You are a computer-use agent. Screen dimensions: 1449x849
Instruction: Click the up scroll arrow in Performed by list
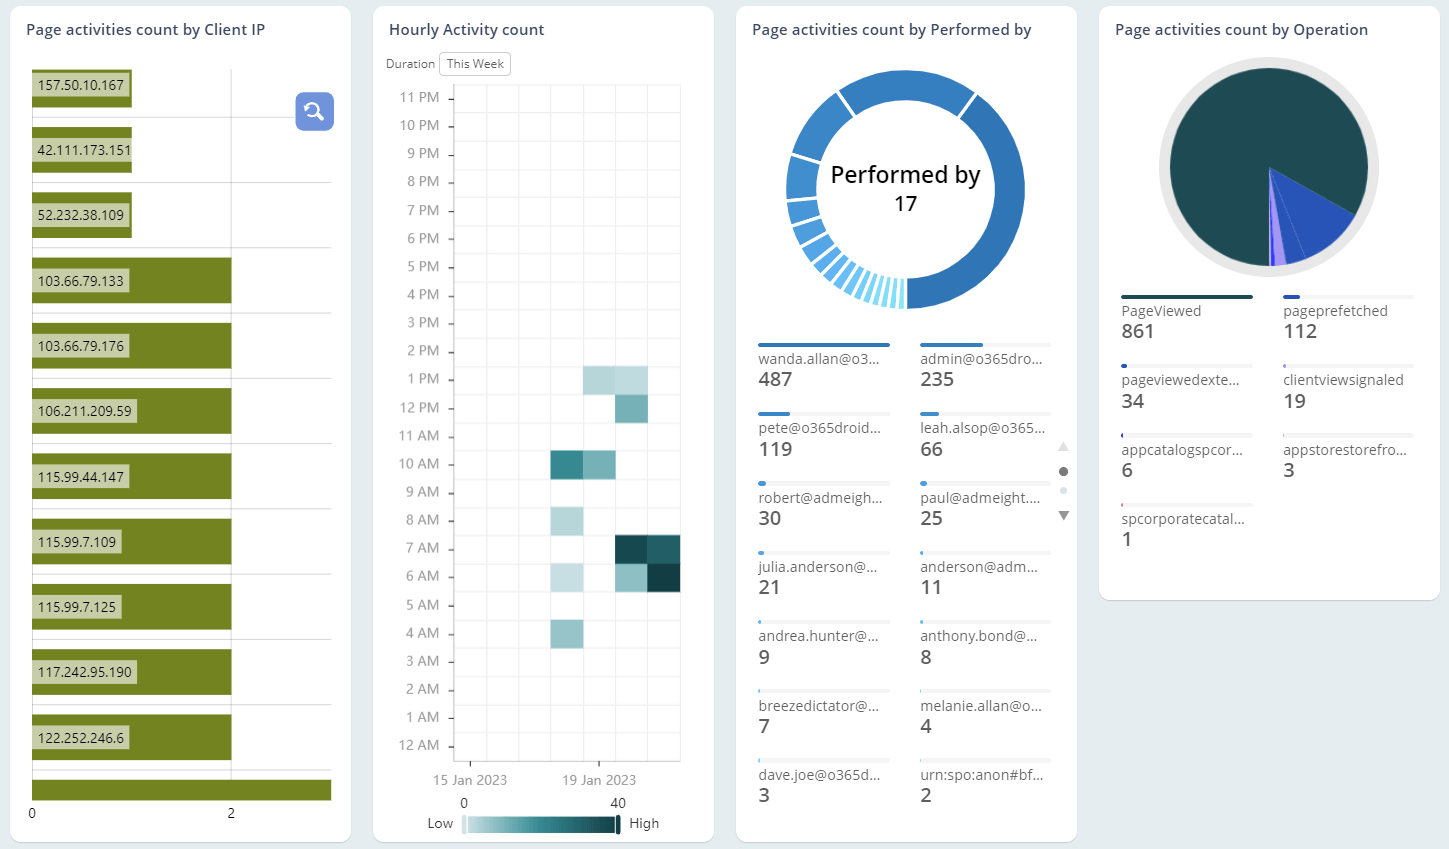(x=1064, y=446)
